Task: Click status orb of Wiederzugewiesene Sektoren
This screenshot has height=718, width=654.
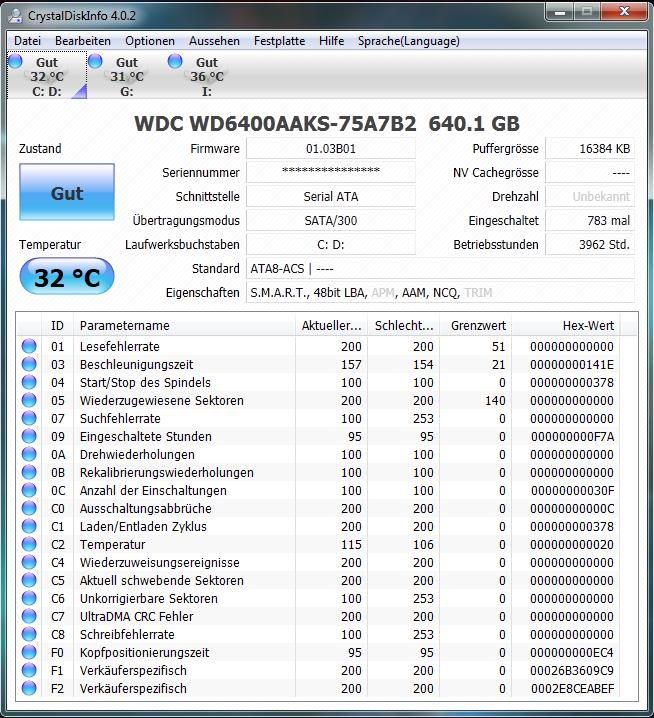Action: (x=29, y=400)
